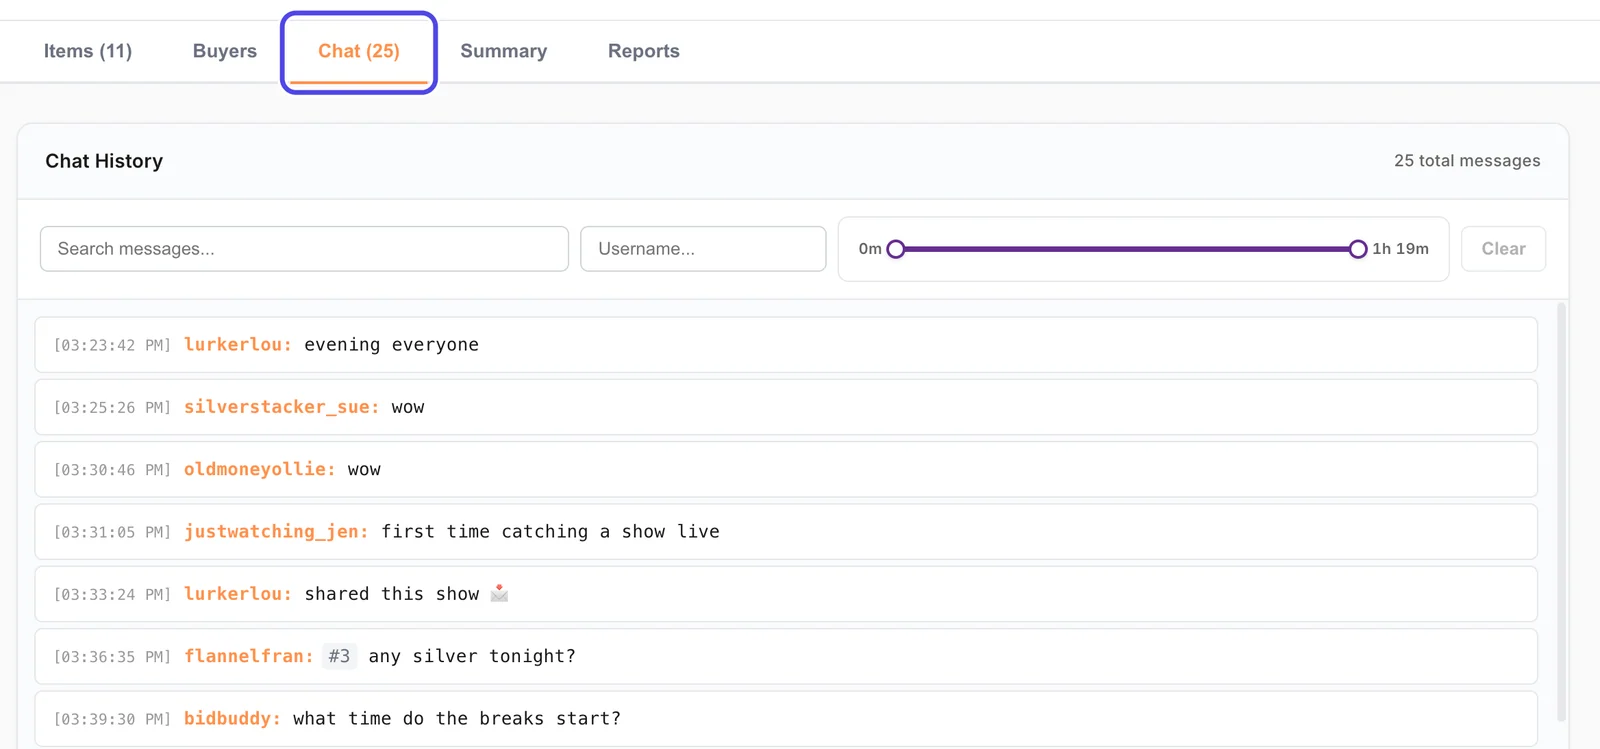Click message text 'shared this show'
The image size is (1600, 749).
(x=392, y=594)
